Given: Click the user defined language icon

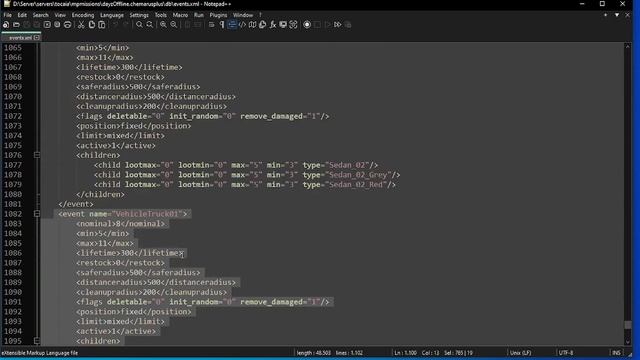Looking at the screenshot, I should point(242,25).
